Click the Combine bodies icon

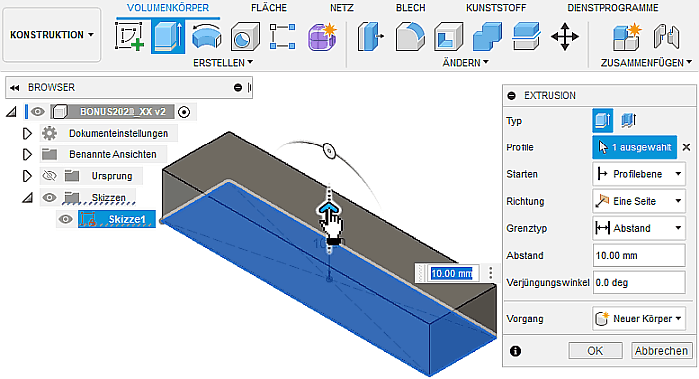coord(487,37)
